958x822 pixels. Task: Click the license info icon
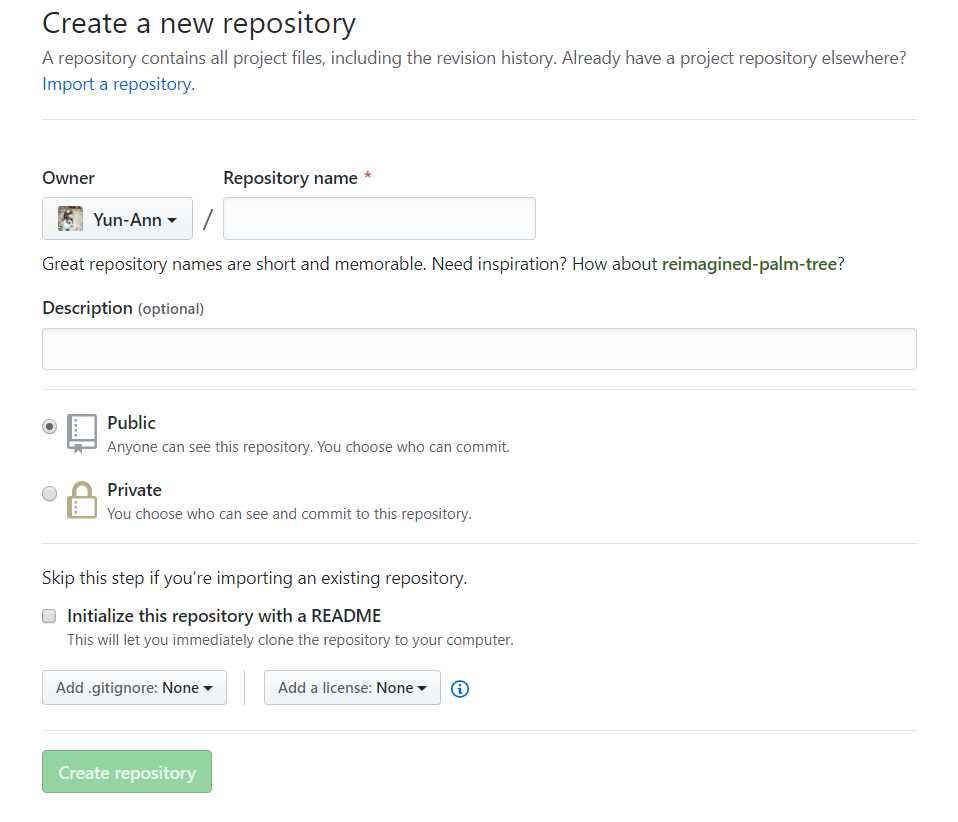[x=460, y=688]
